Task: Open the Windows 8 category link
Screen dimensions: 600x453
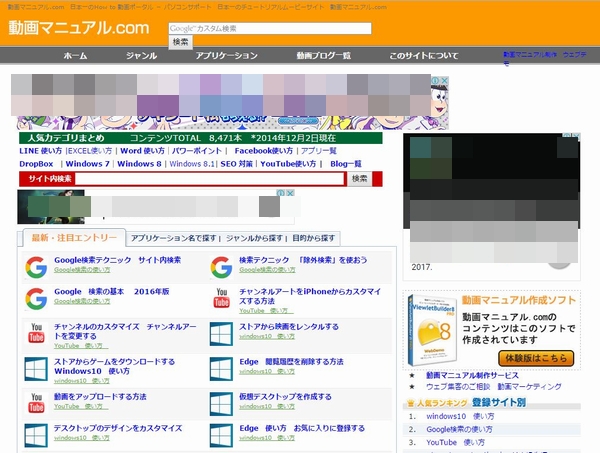Action: tap(139, 164)
